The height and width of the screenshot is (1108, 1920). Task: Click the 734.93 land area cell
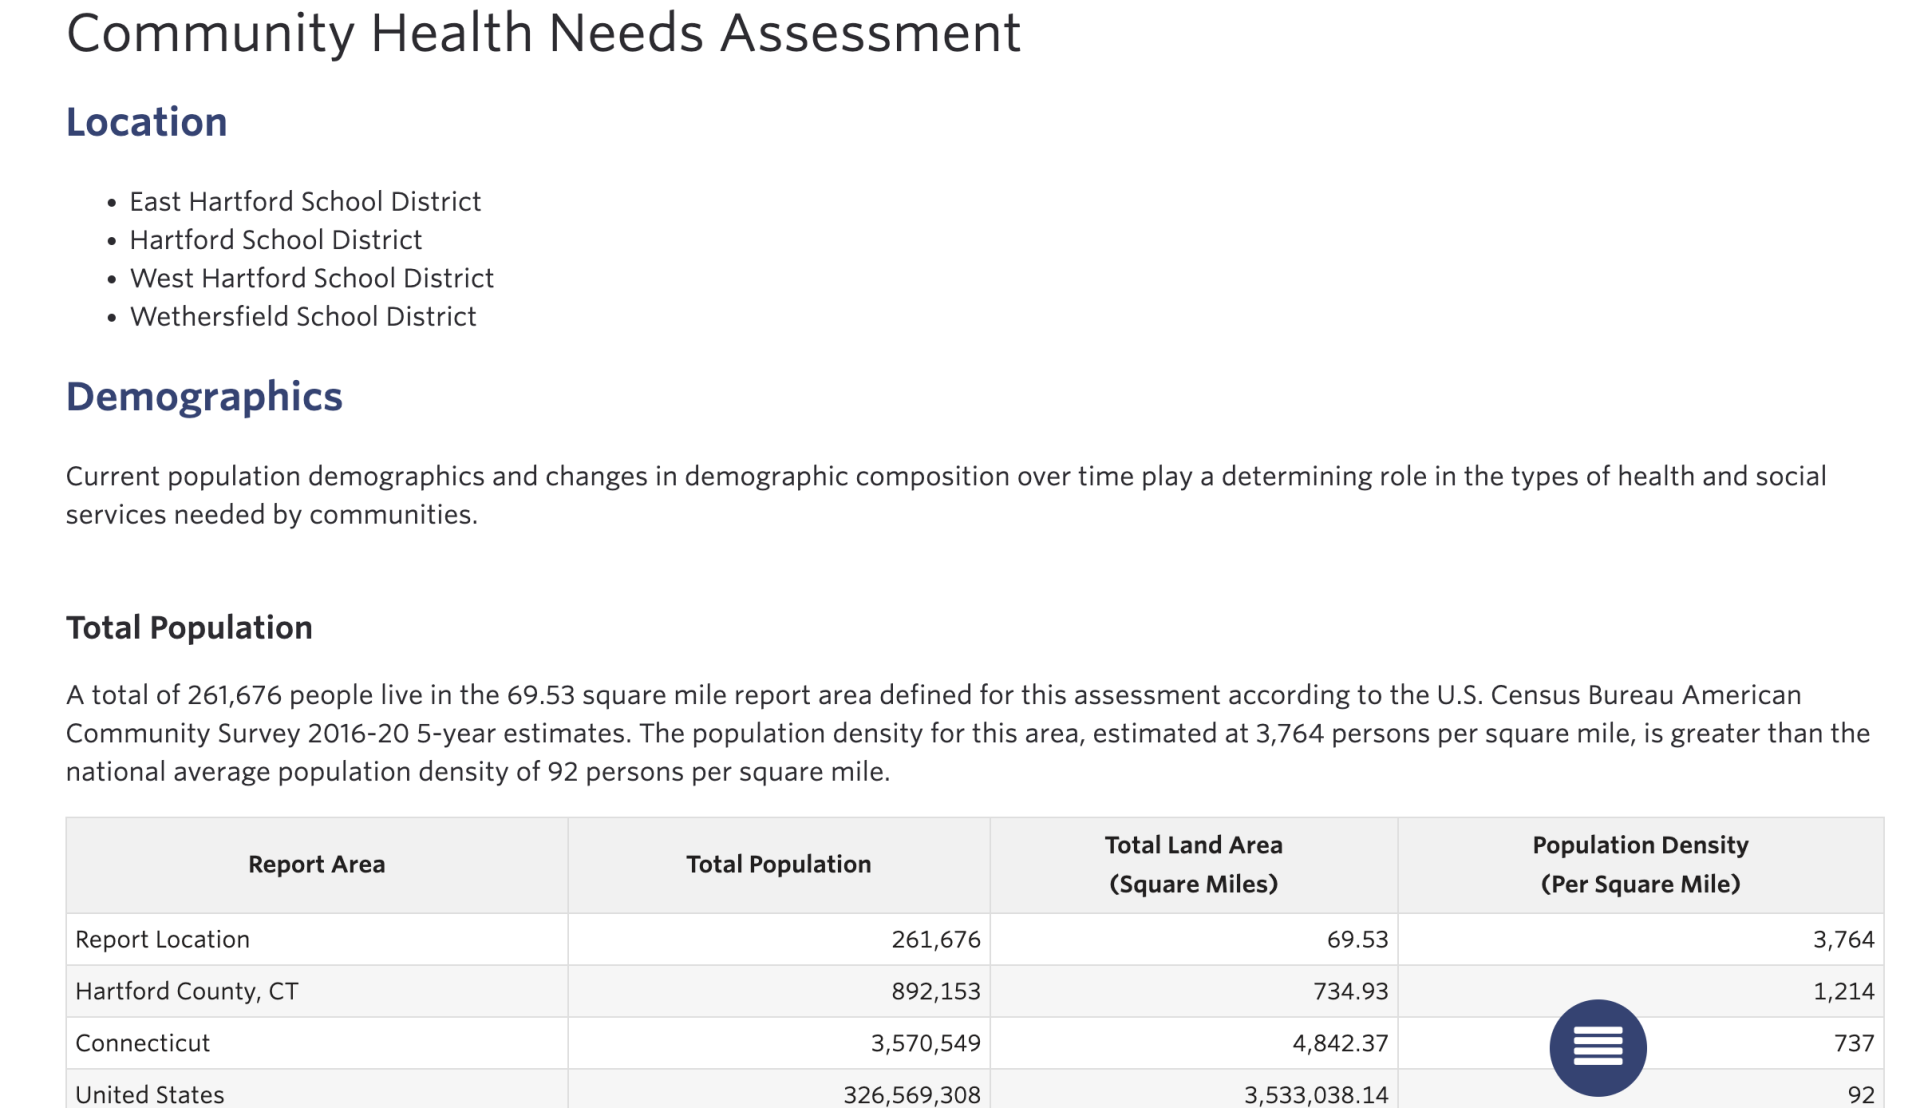click(1350, 992)
